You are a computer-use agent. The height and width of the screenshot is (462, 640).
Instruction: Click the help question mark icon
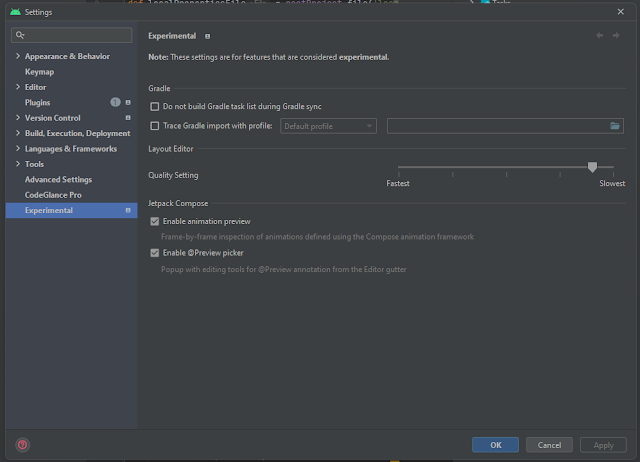(22, 445)
